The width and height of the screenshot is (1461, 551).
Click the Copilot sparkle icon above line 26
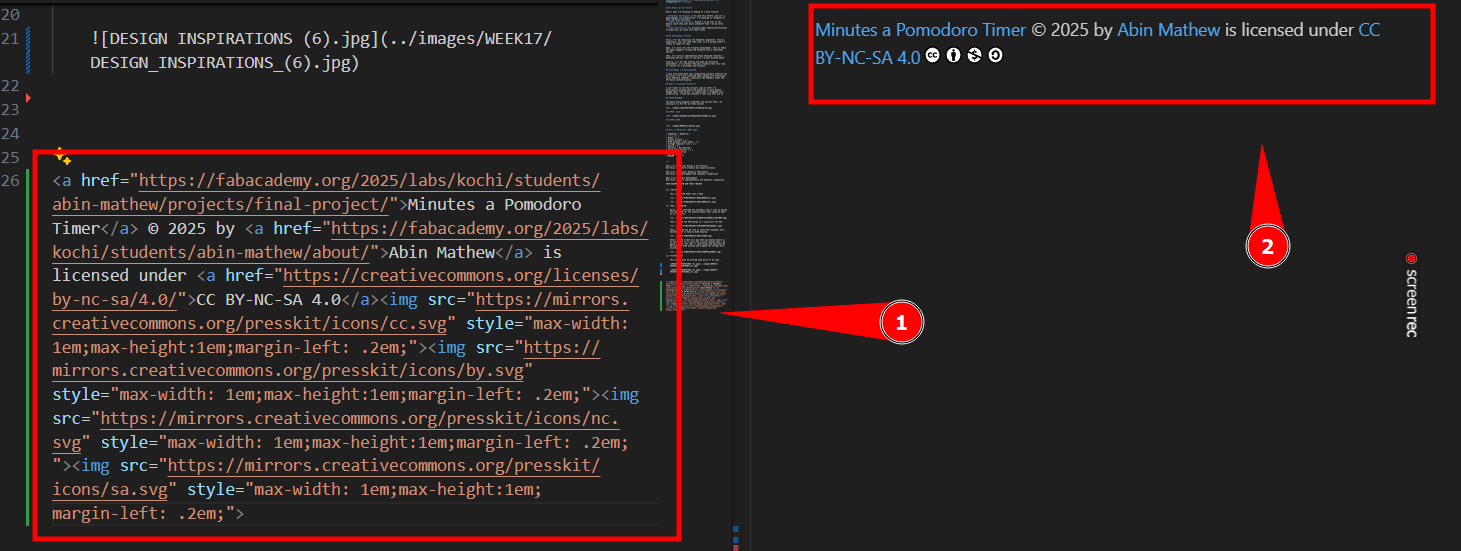pos(62,156)
